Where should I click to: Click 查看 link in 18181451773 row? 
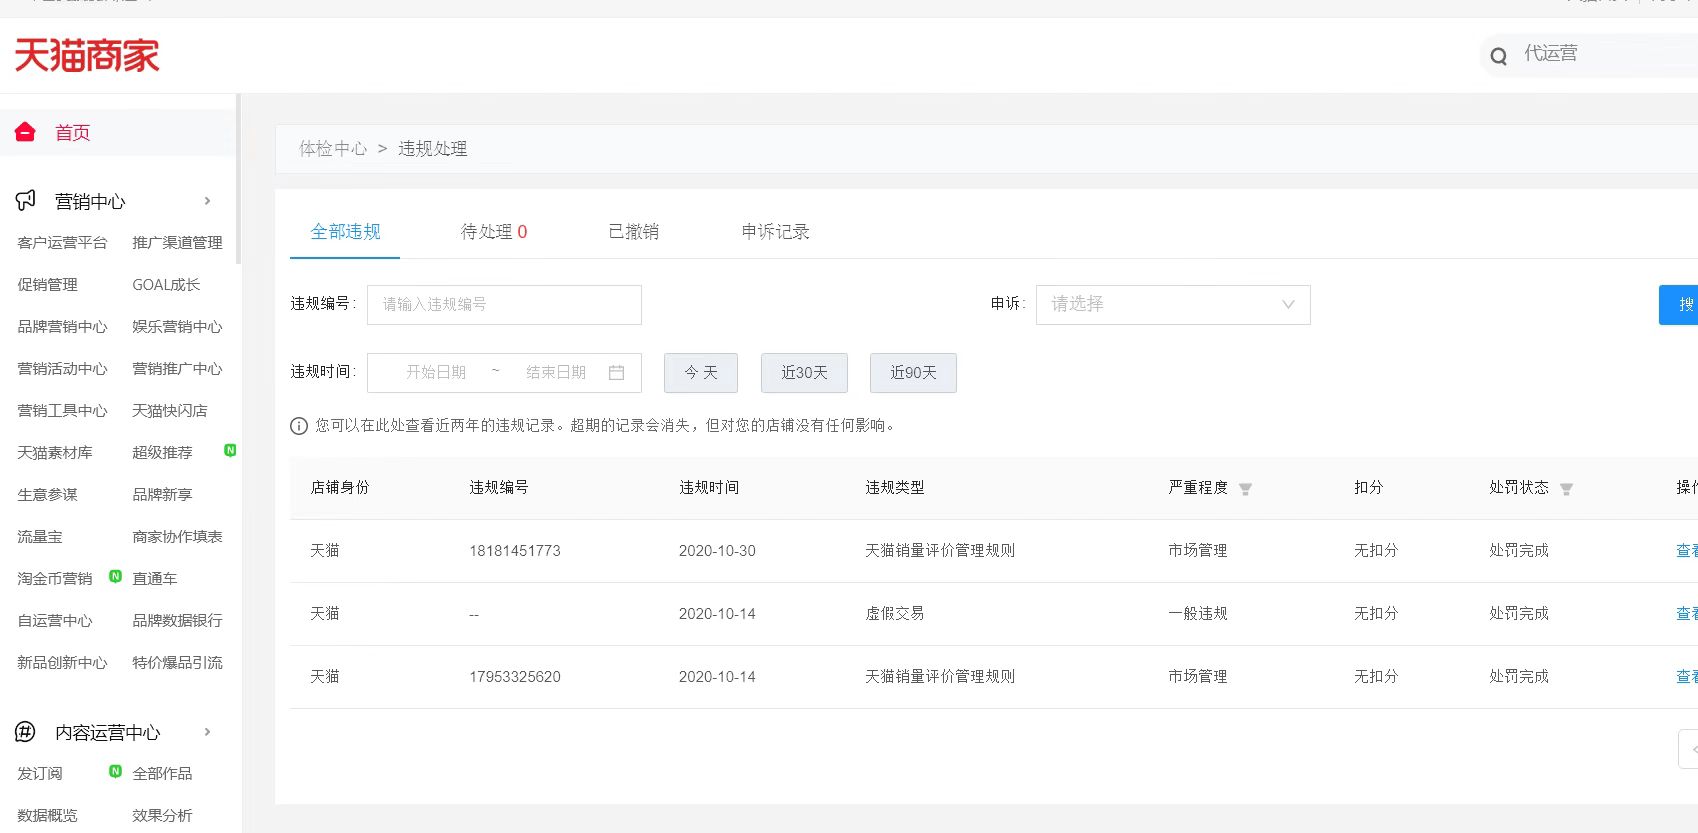(x=1686, y=551)
